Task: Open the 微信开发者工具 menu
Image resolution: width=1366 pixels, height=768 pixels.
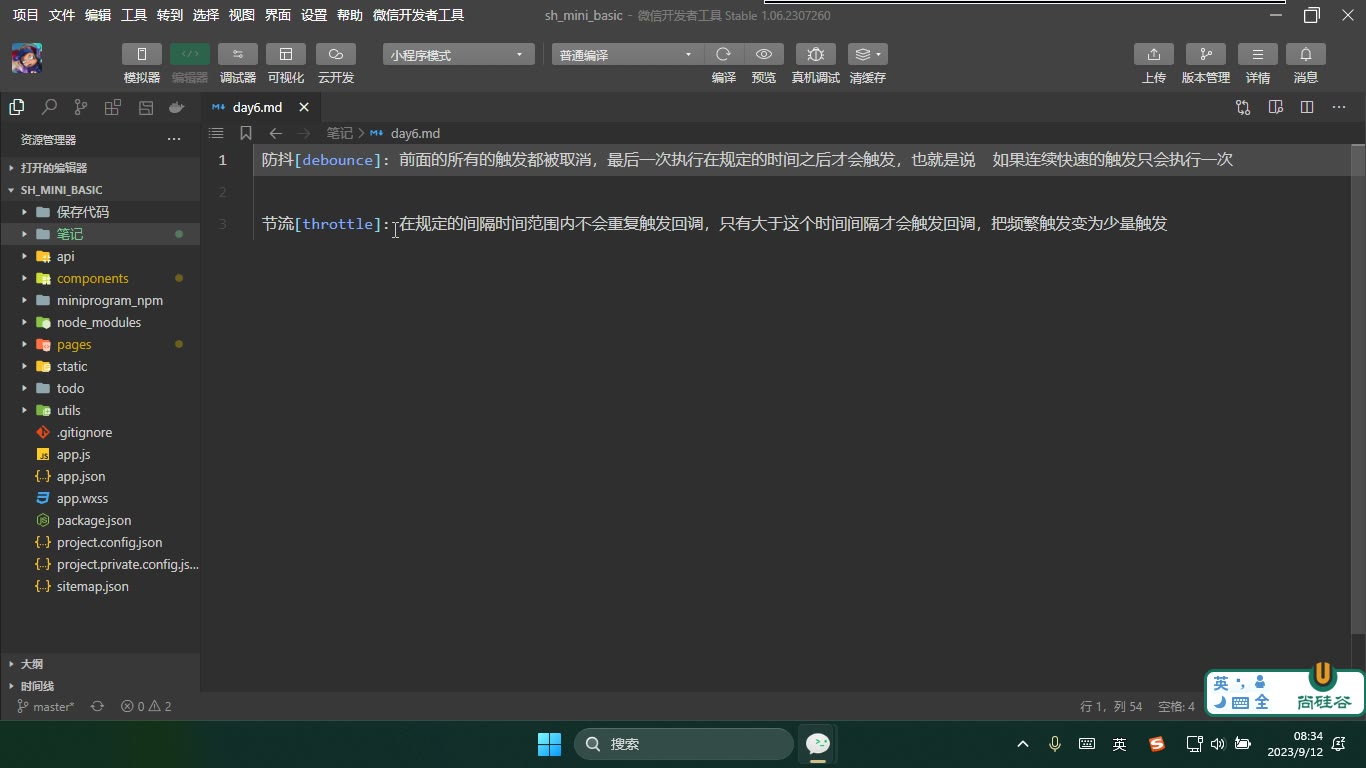Action: (418, 15)
